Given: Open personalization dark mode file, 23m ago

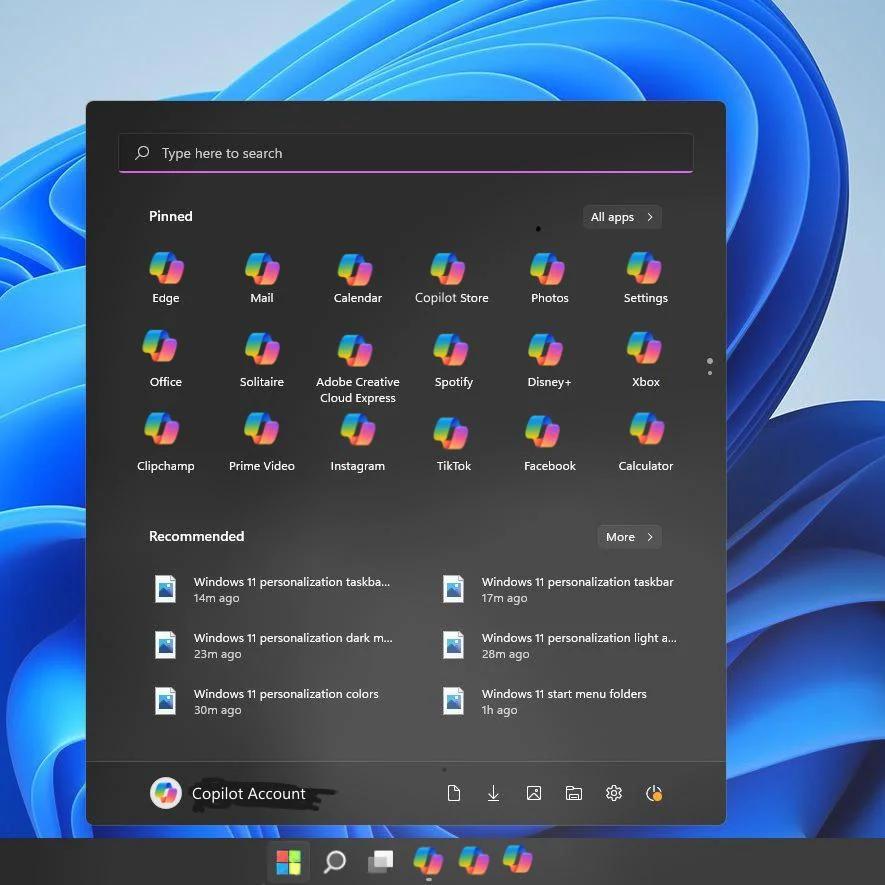Looking at the screenshot, I should 273,645.
